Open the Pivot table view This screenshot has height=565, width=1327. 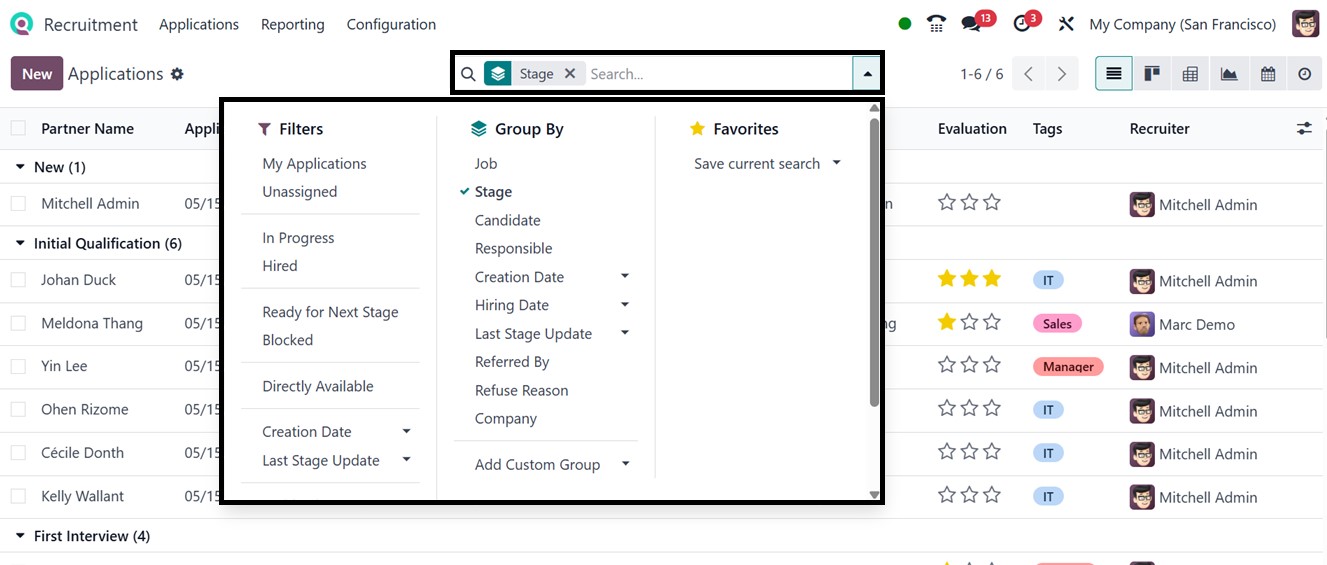tap(1190, 74)
